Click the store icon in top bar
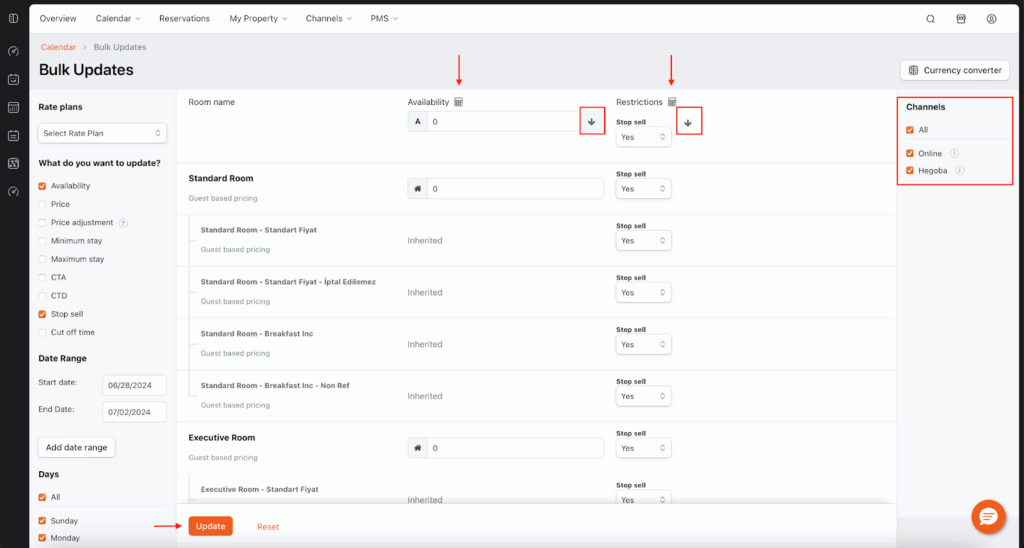Image resolution: width=1024 pixels, height=548 pixels. point(961,18)
